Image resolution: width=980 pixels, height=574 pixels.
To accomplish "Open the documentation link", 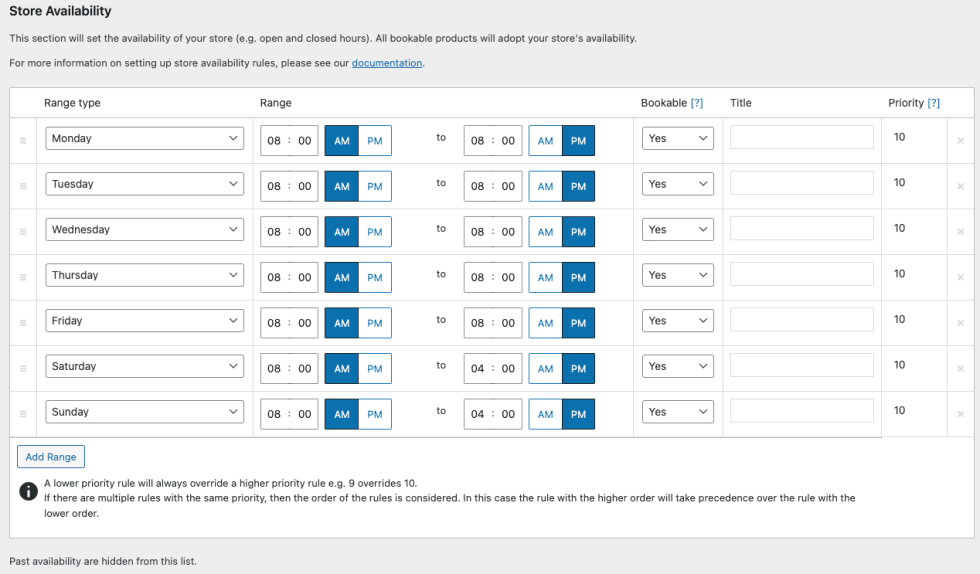I will click(387, 63).
